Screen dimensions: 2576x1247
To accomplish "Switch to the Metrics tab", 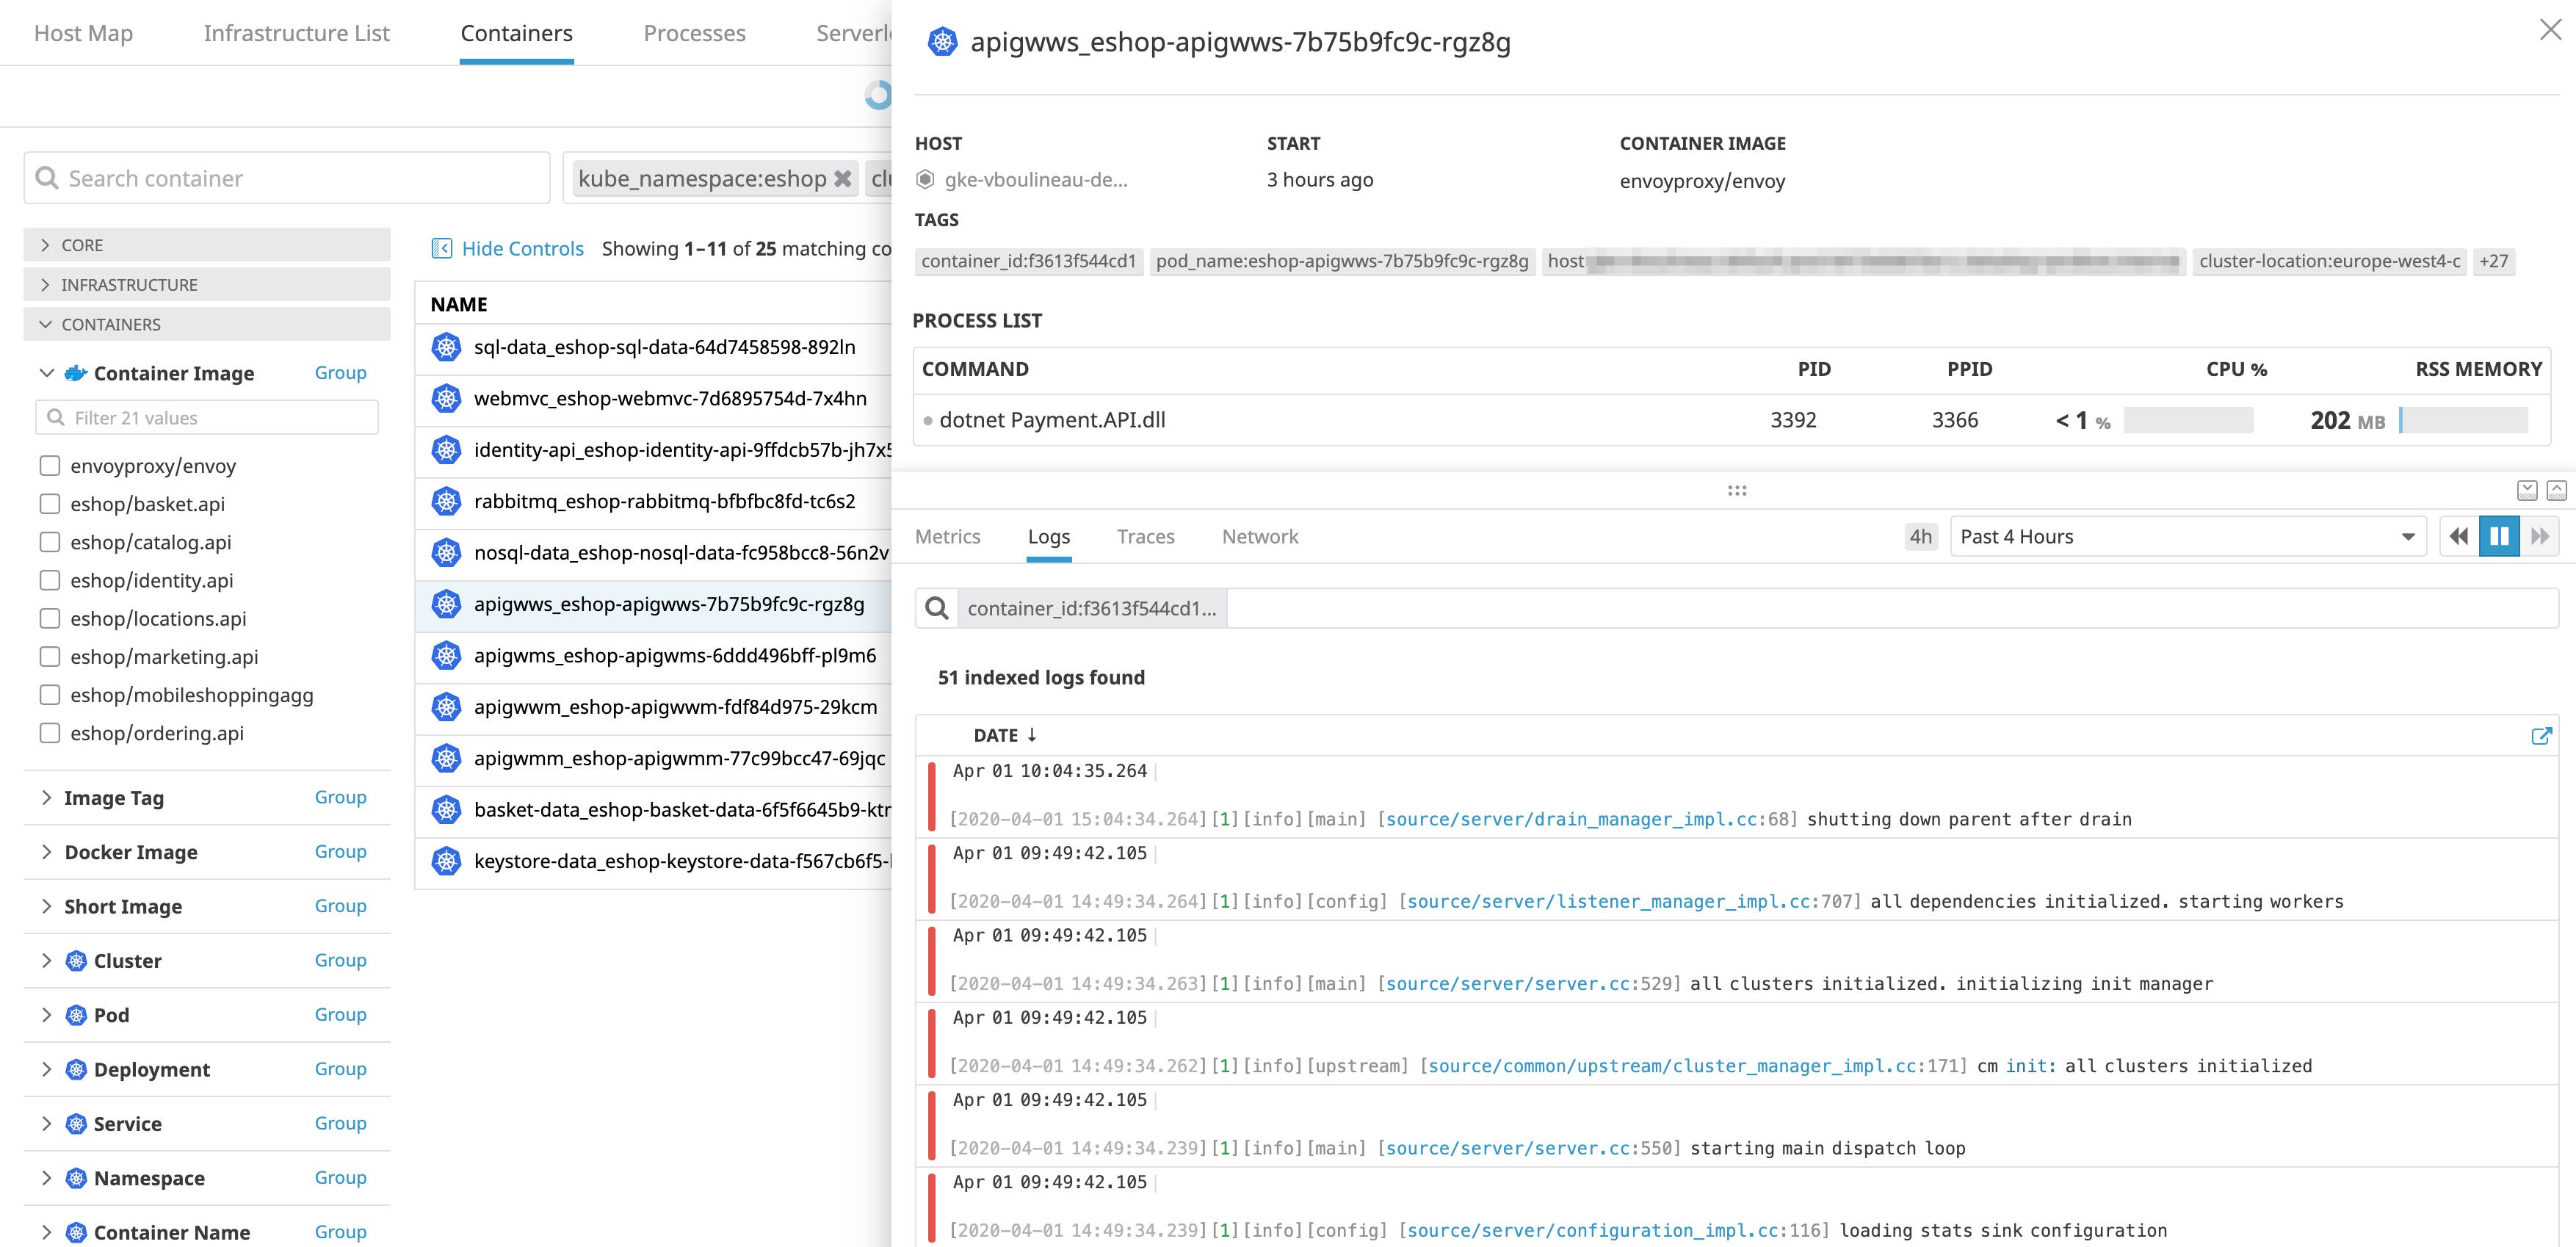I will 947,536.
